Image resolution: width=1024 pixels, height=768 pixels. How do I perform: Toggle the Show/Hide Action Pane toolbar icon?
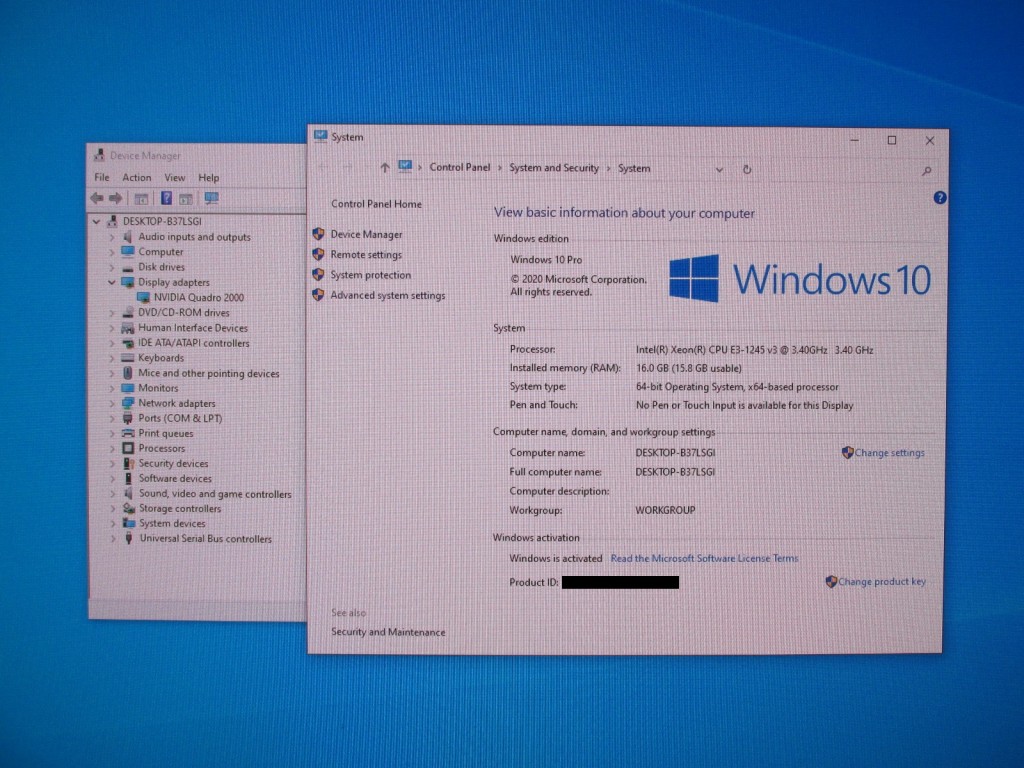186,199
